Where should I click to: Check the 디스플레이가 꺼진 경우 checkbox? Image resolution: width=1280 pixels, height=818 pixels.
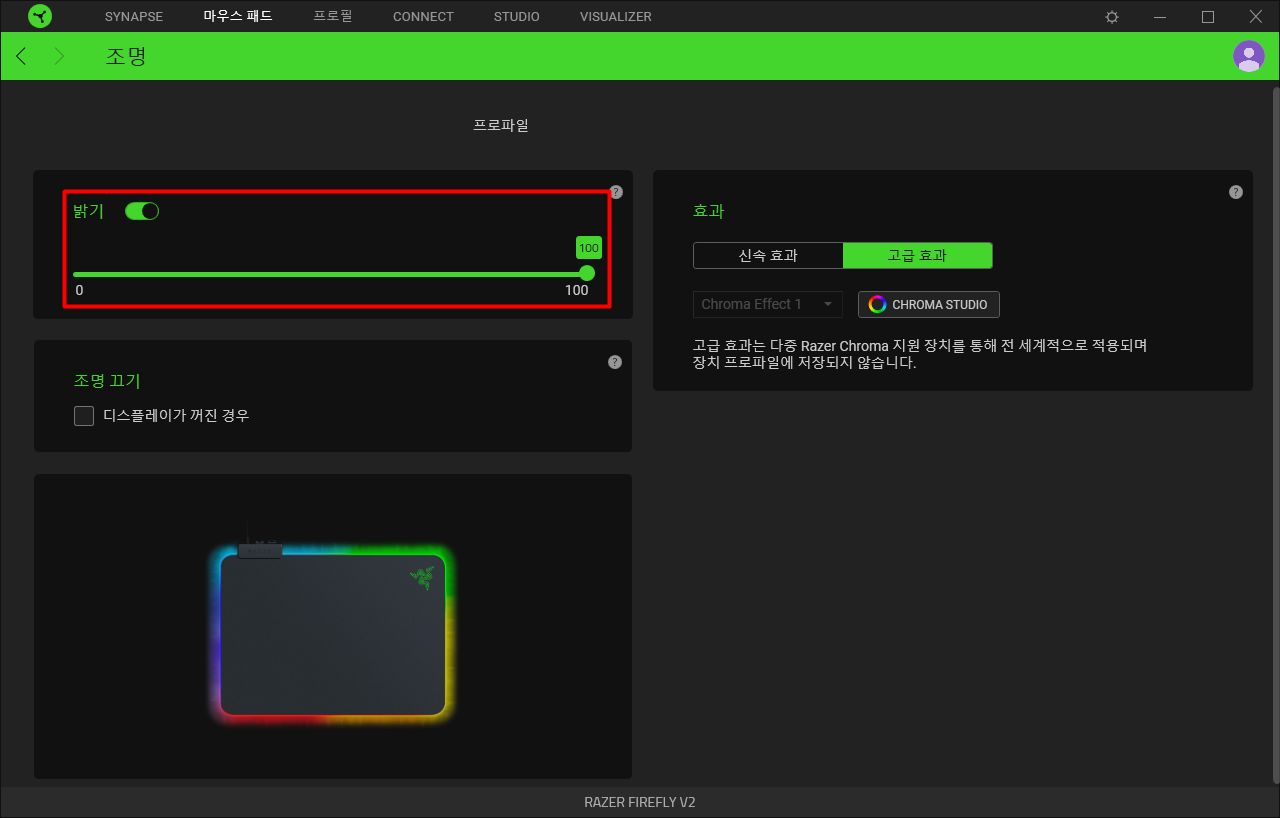(x=84, y=416)
